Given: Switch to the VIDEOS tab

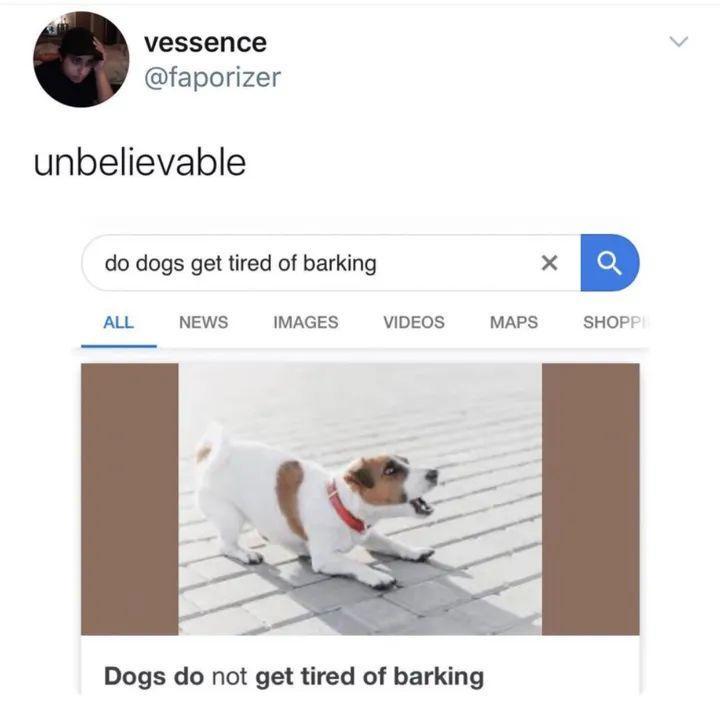Looking at the screenshot, I should click(414, 322).
